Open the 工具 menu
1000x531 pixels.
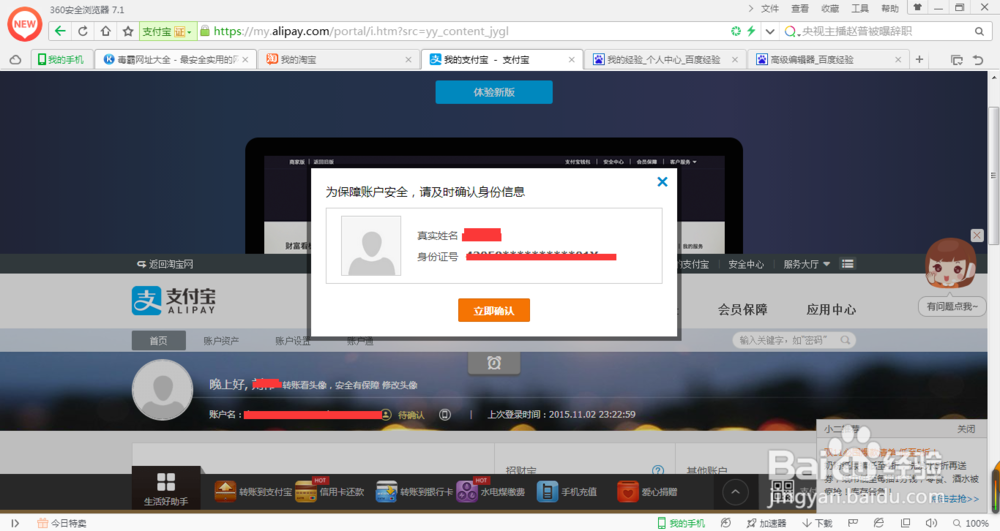[860, 8]
